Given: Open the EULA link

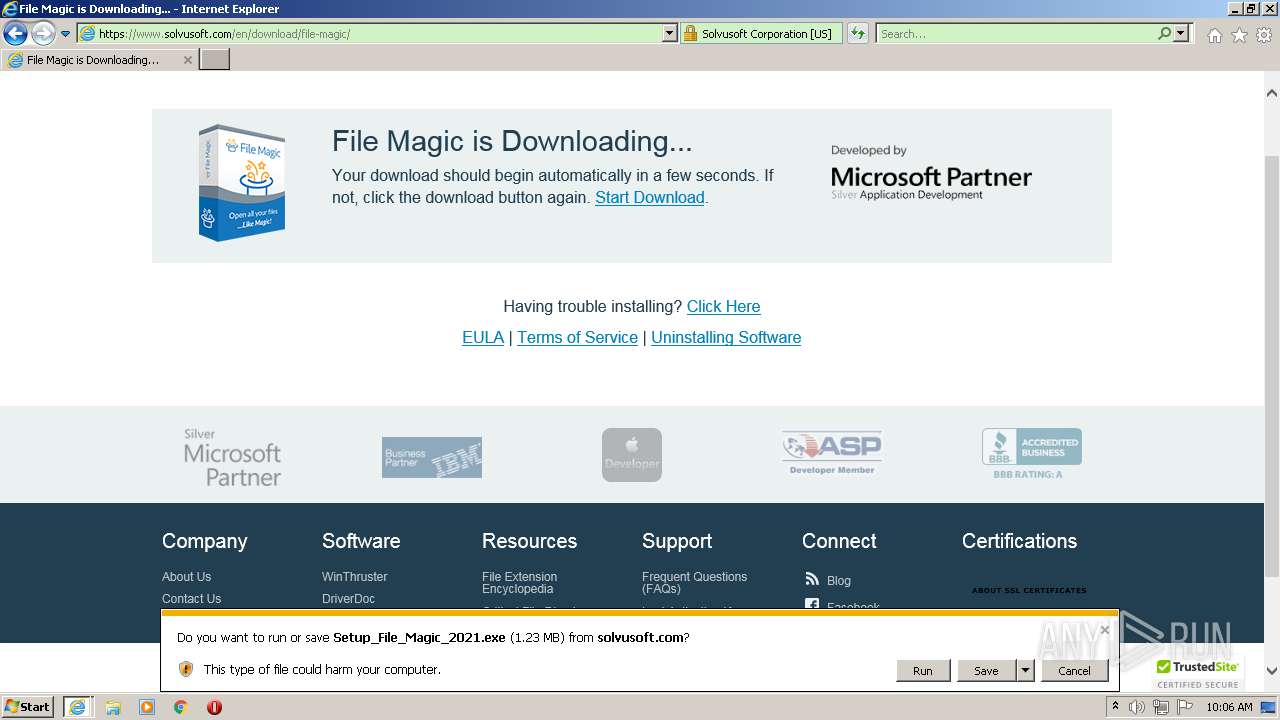Looking at the screenshot, I should [483, 337].
